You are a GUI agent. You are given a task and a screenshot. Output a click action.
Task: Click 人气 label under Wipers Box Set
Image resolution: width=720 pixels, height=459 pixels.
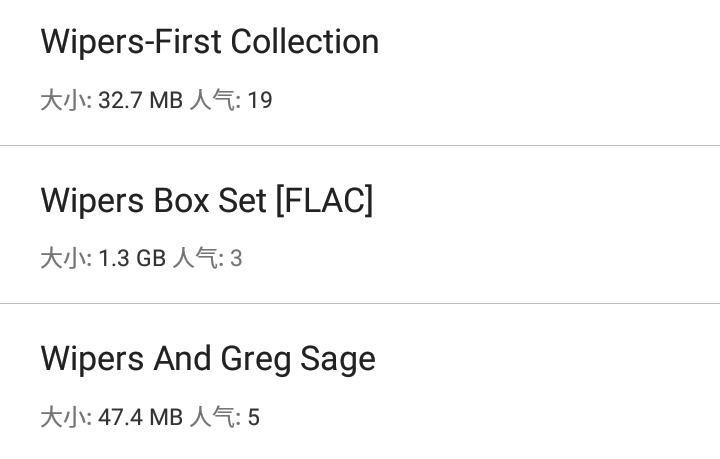pyautogui.click(x=194, y=259)
